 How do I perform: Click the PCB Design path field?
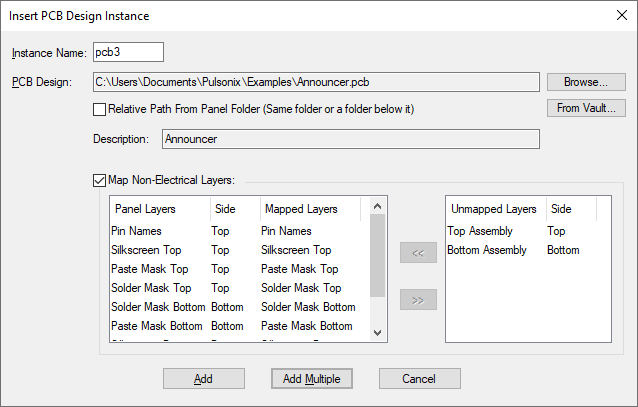315,81
